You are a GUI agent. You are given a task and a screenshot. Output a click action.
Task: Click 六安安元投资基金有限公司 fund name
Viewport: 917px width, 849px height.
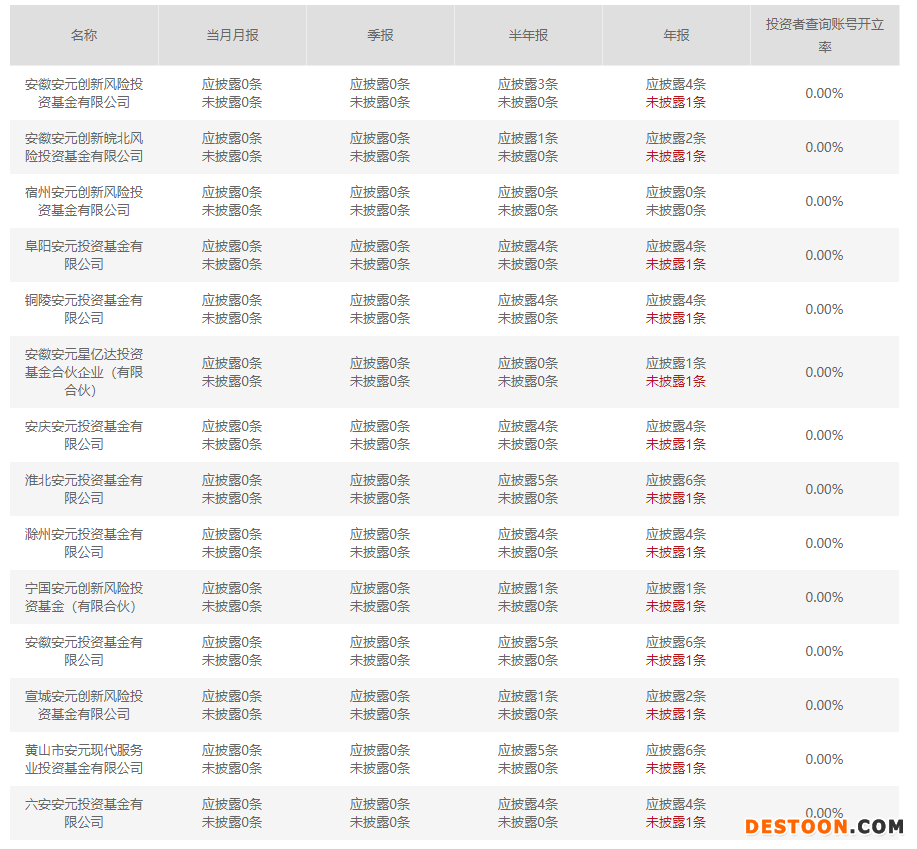point(84,813)
